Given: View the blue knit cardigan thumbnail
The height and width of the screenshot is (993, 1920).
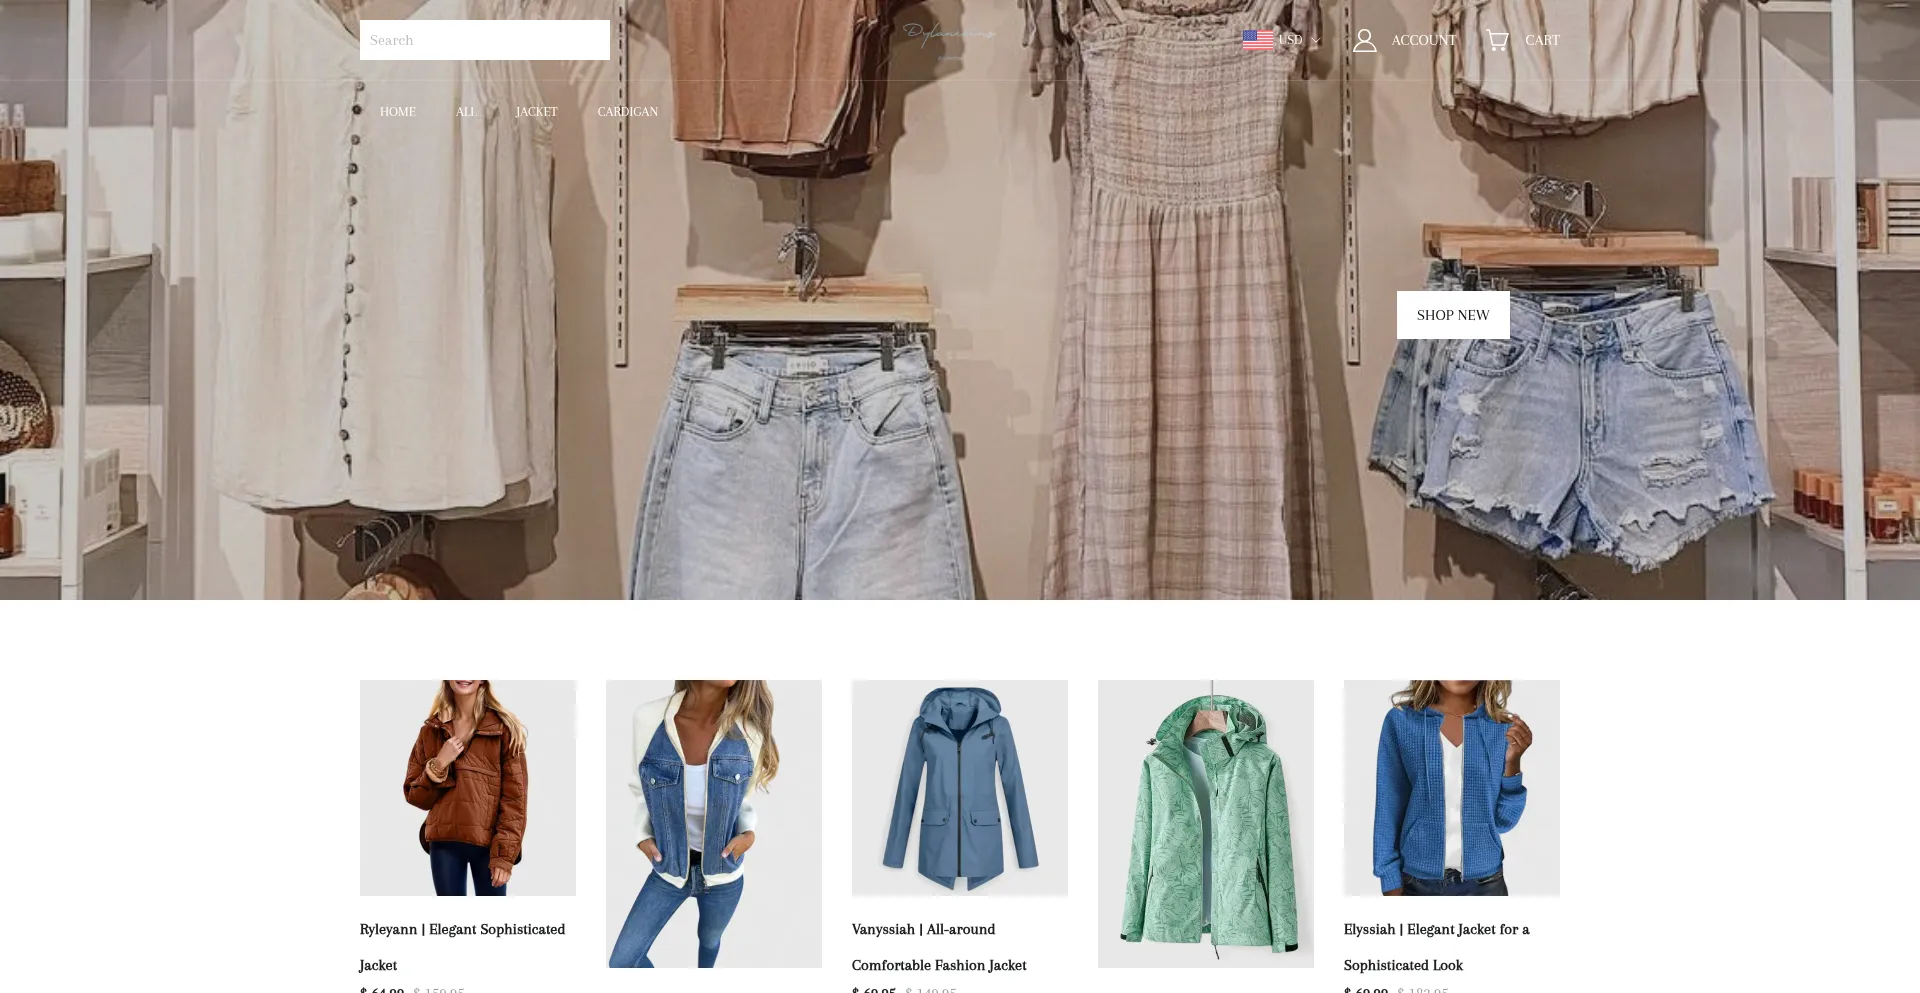Looking at the screenshot, I should [1452, 788].
